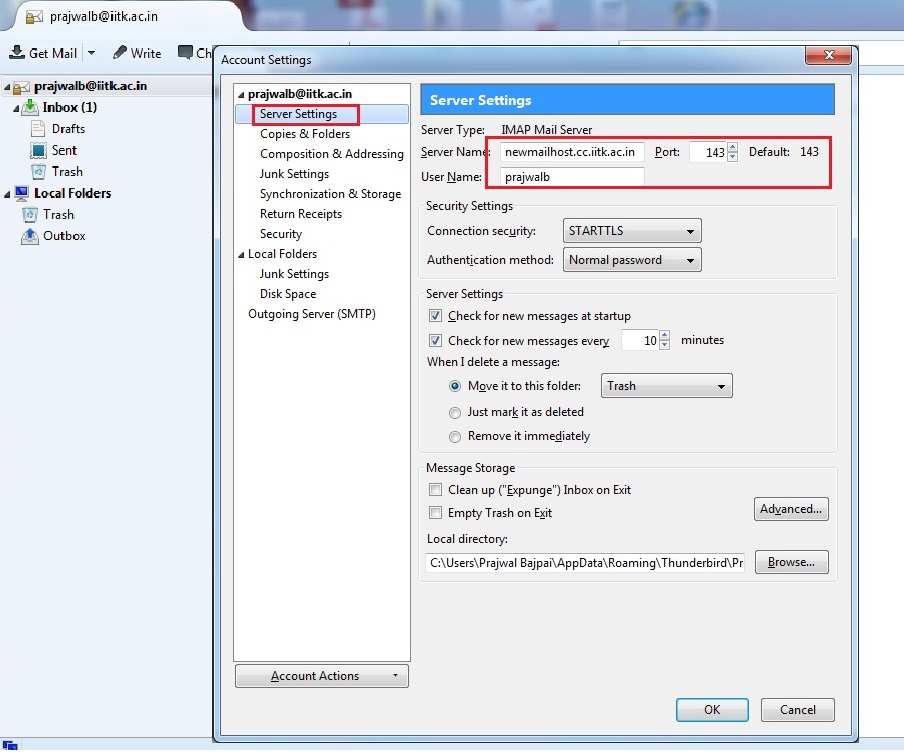Select Server Settings in the settings tree
904x756 pixels.
coord(299,114)
